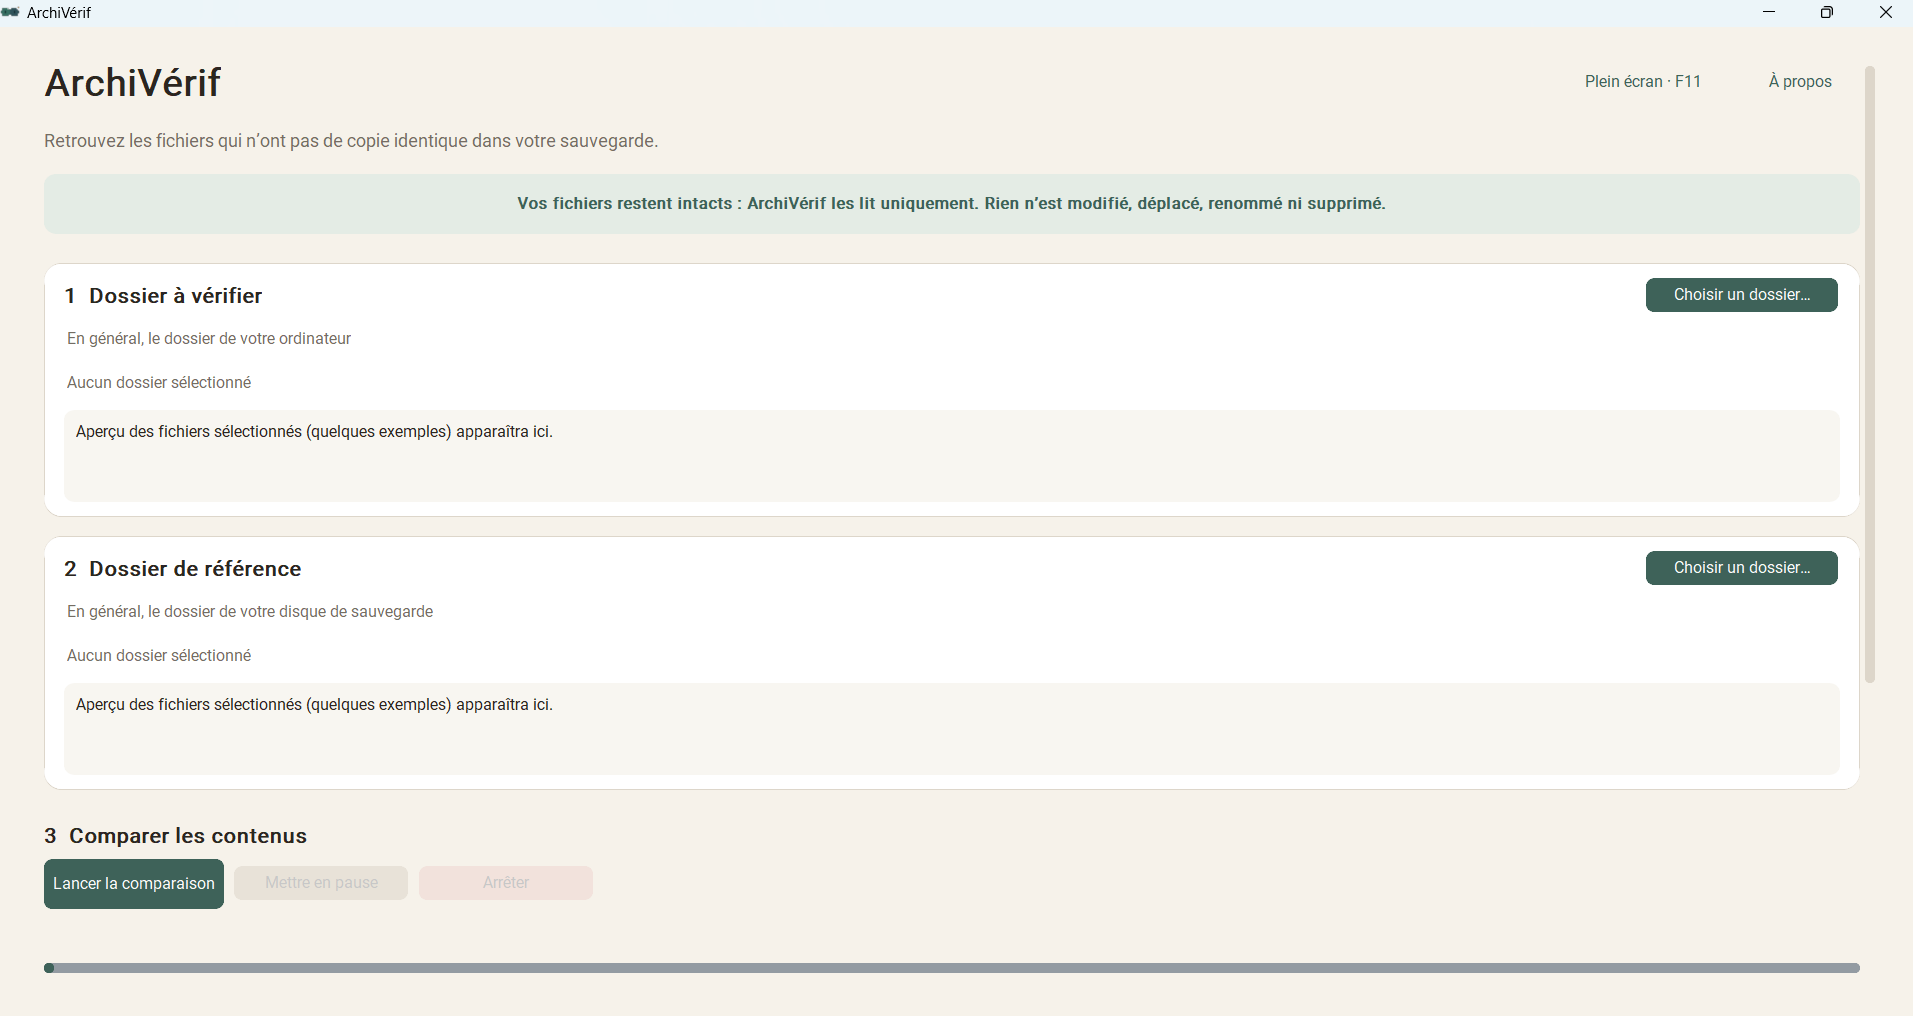This screenshot has width=1913, height=1016.
Task: Click the Arrêter button
Action: click(506, 883)
